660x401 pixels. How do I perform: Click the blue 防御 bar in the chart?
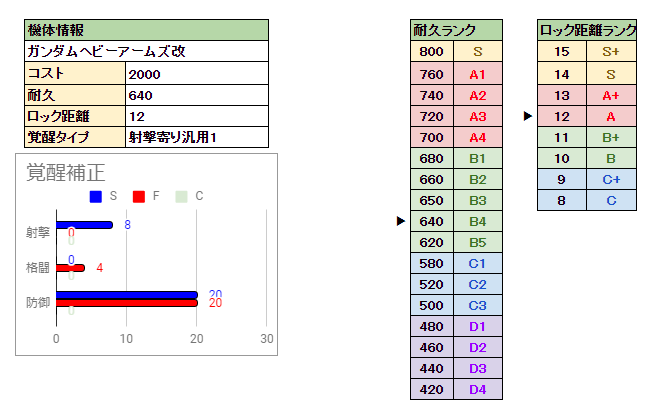[127, 295]
